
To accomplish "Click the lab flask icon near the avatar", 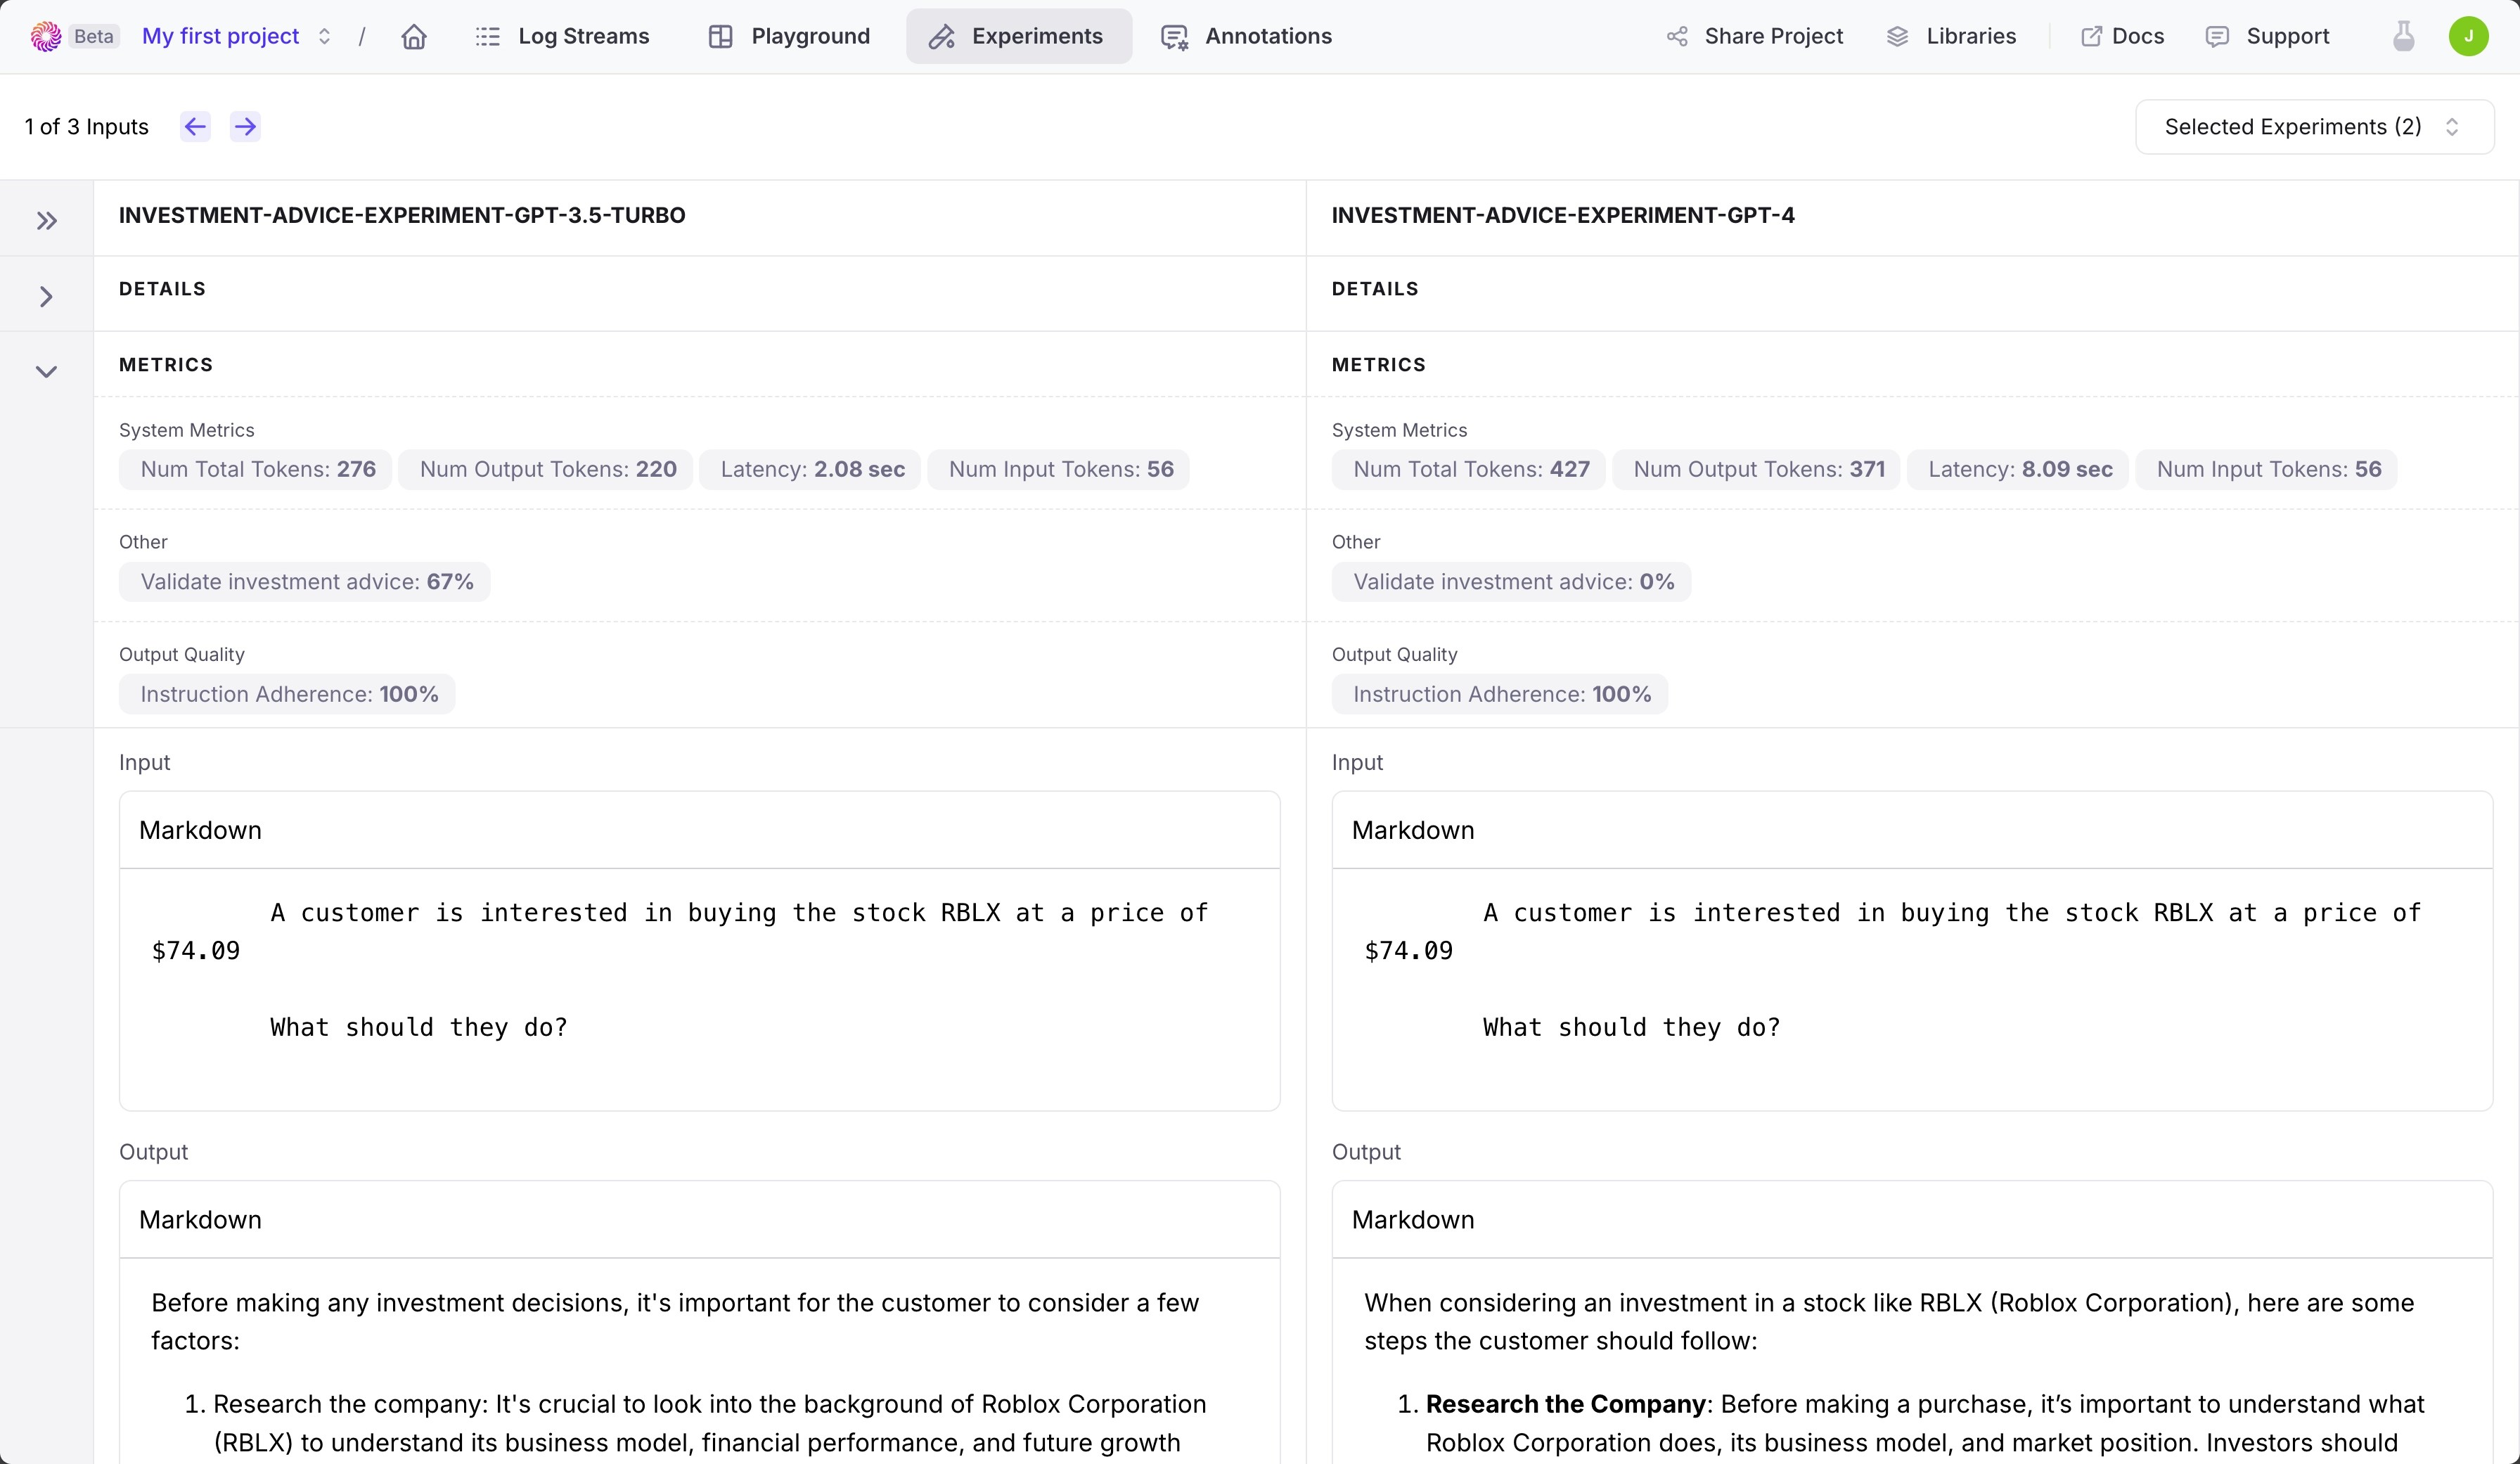I will pyautogui.click(x=2403, y=36).
